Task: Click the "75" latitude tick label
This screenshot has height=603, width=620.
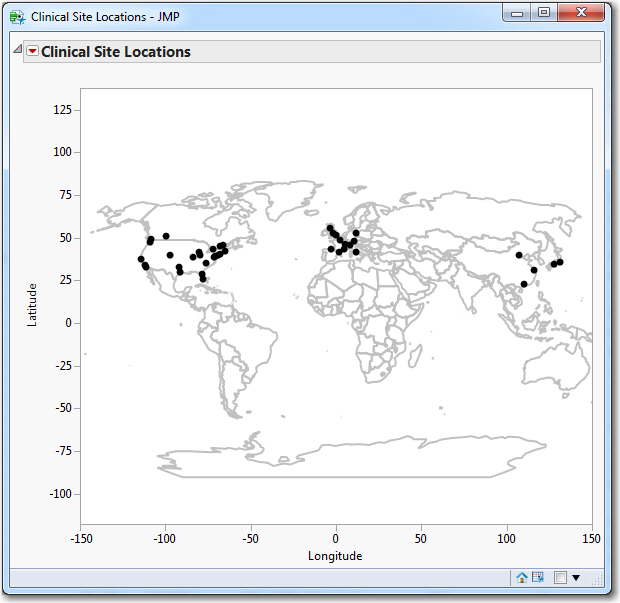Action: pos(66,195)
